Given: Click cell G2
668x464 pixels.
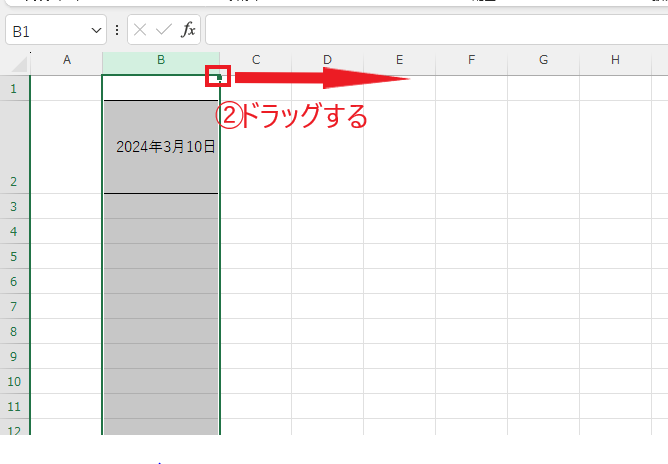Looking at the screenshot, I should click(543, 147).
